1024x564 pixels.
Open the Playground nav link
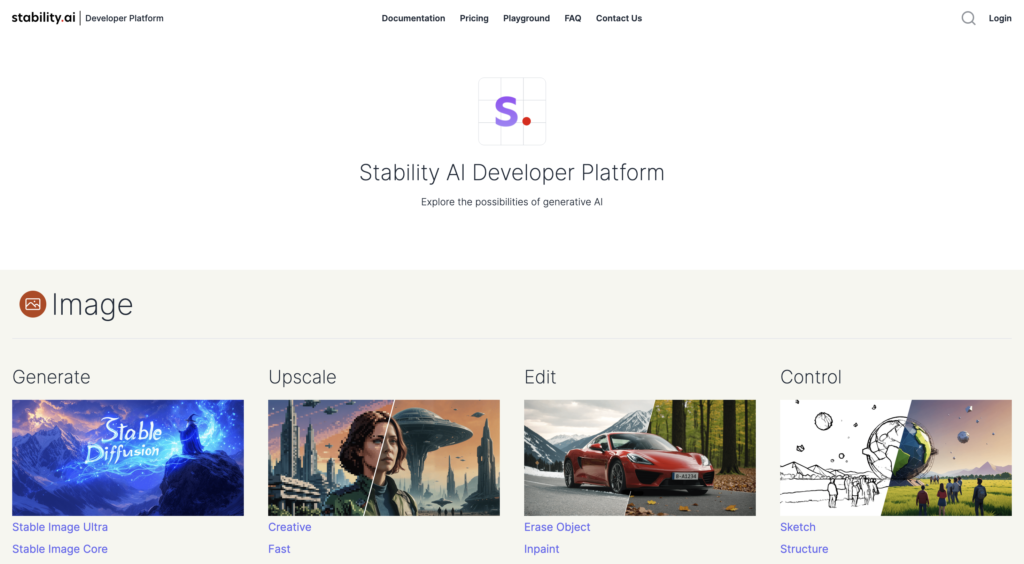[x=526, y=18]
